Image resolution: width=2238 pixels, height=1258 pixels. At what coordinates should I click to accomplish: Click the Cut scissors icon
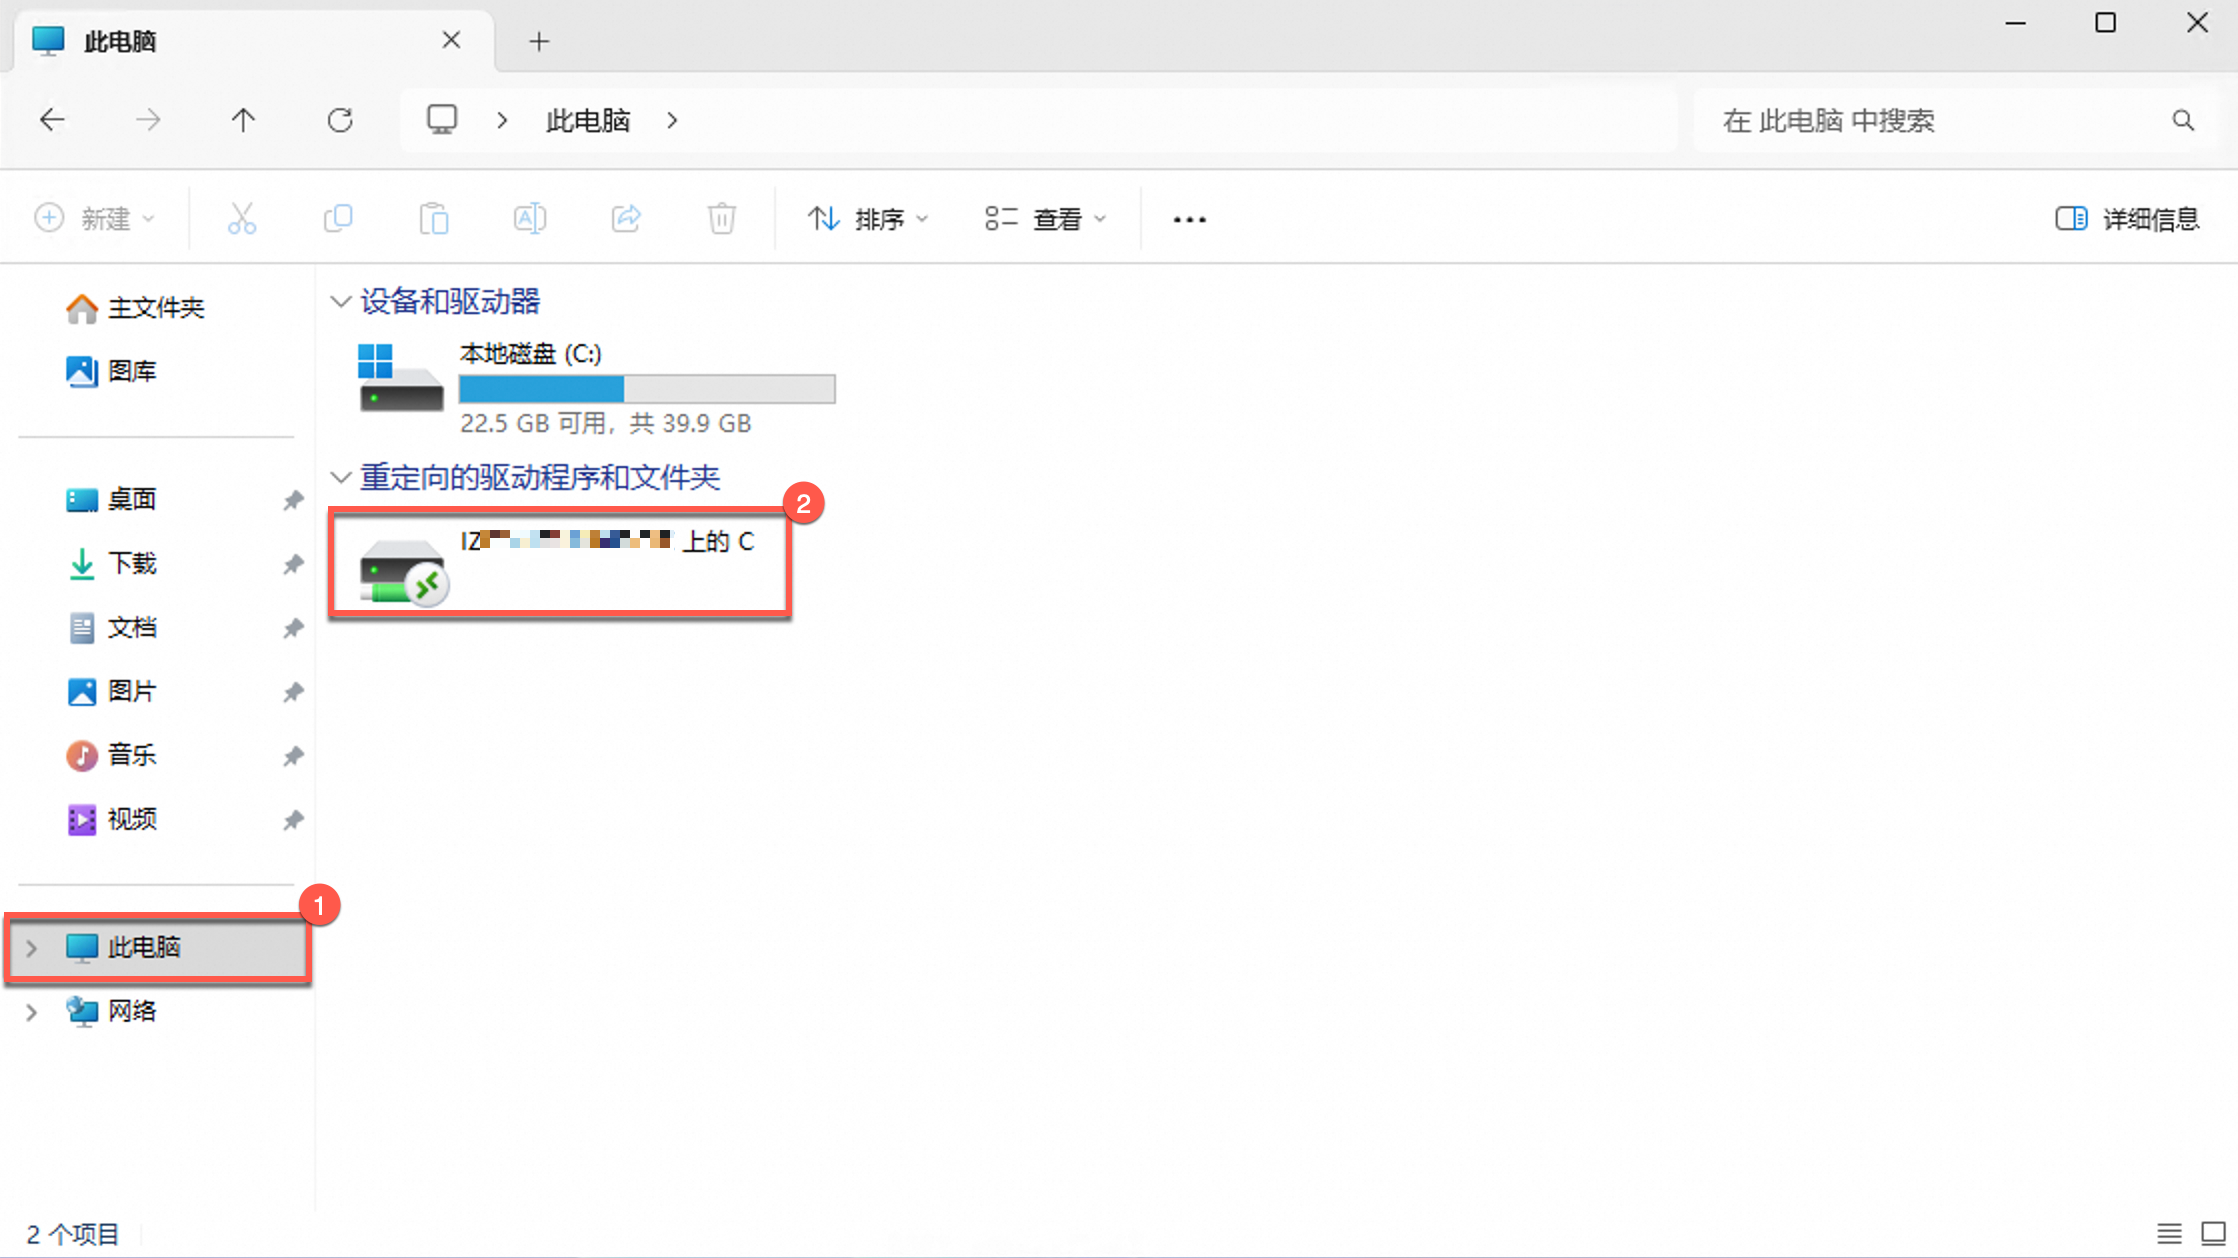tap(242, 218)
